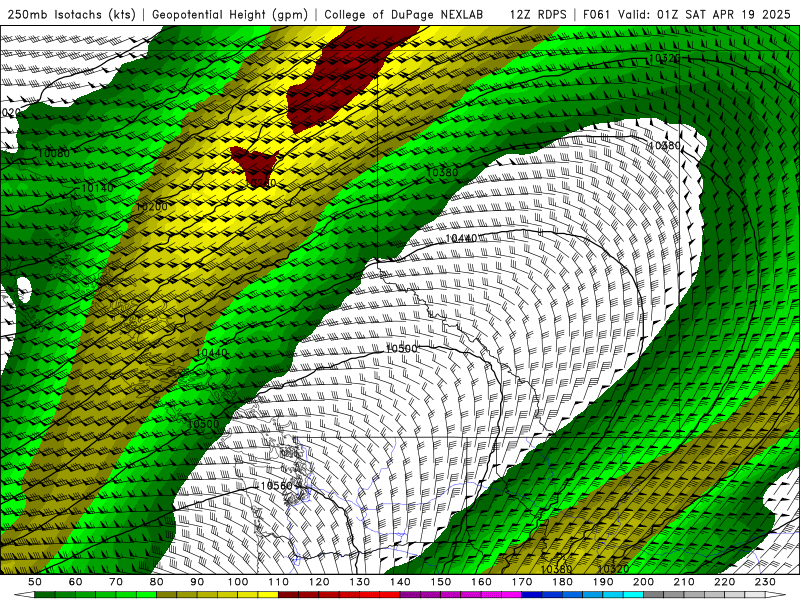
Task: Click the colorbar label 170
Action: pos(522,582)
